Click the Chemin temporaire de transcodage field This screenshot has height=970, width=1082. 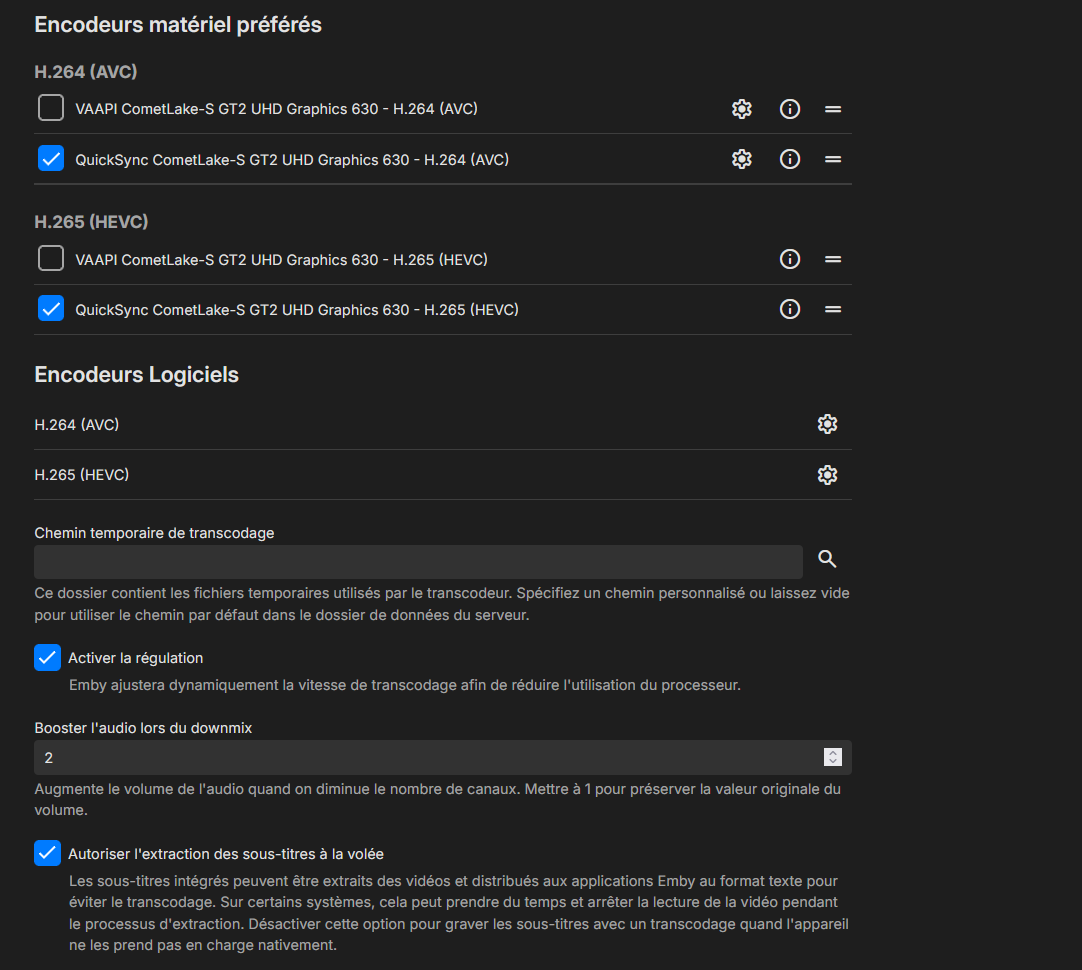[418, 562]
